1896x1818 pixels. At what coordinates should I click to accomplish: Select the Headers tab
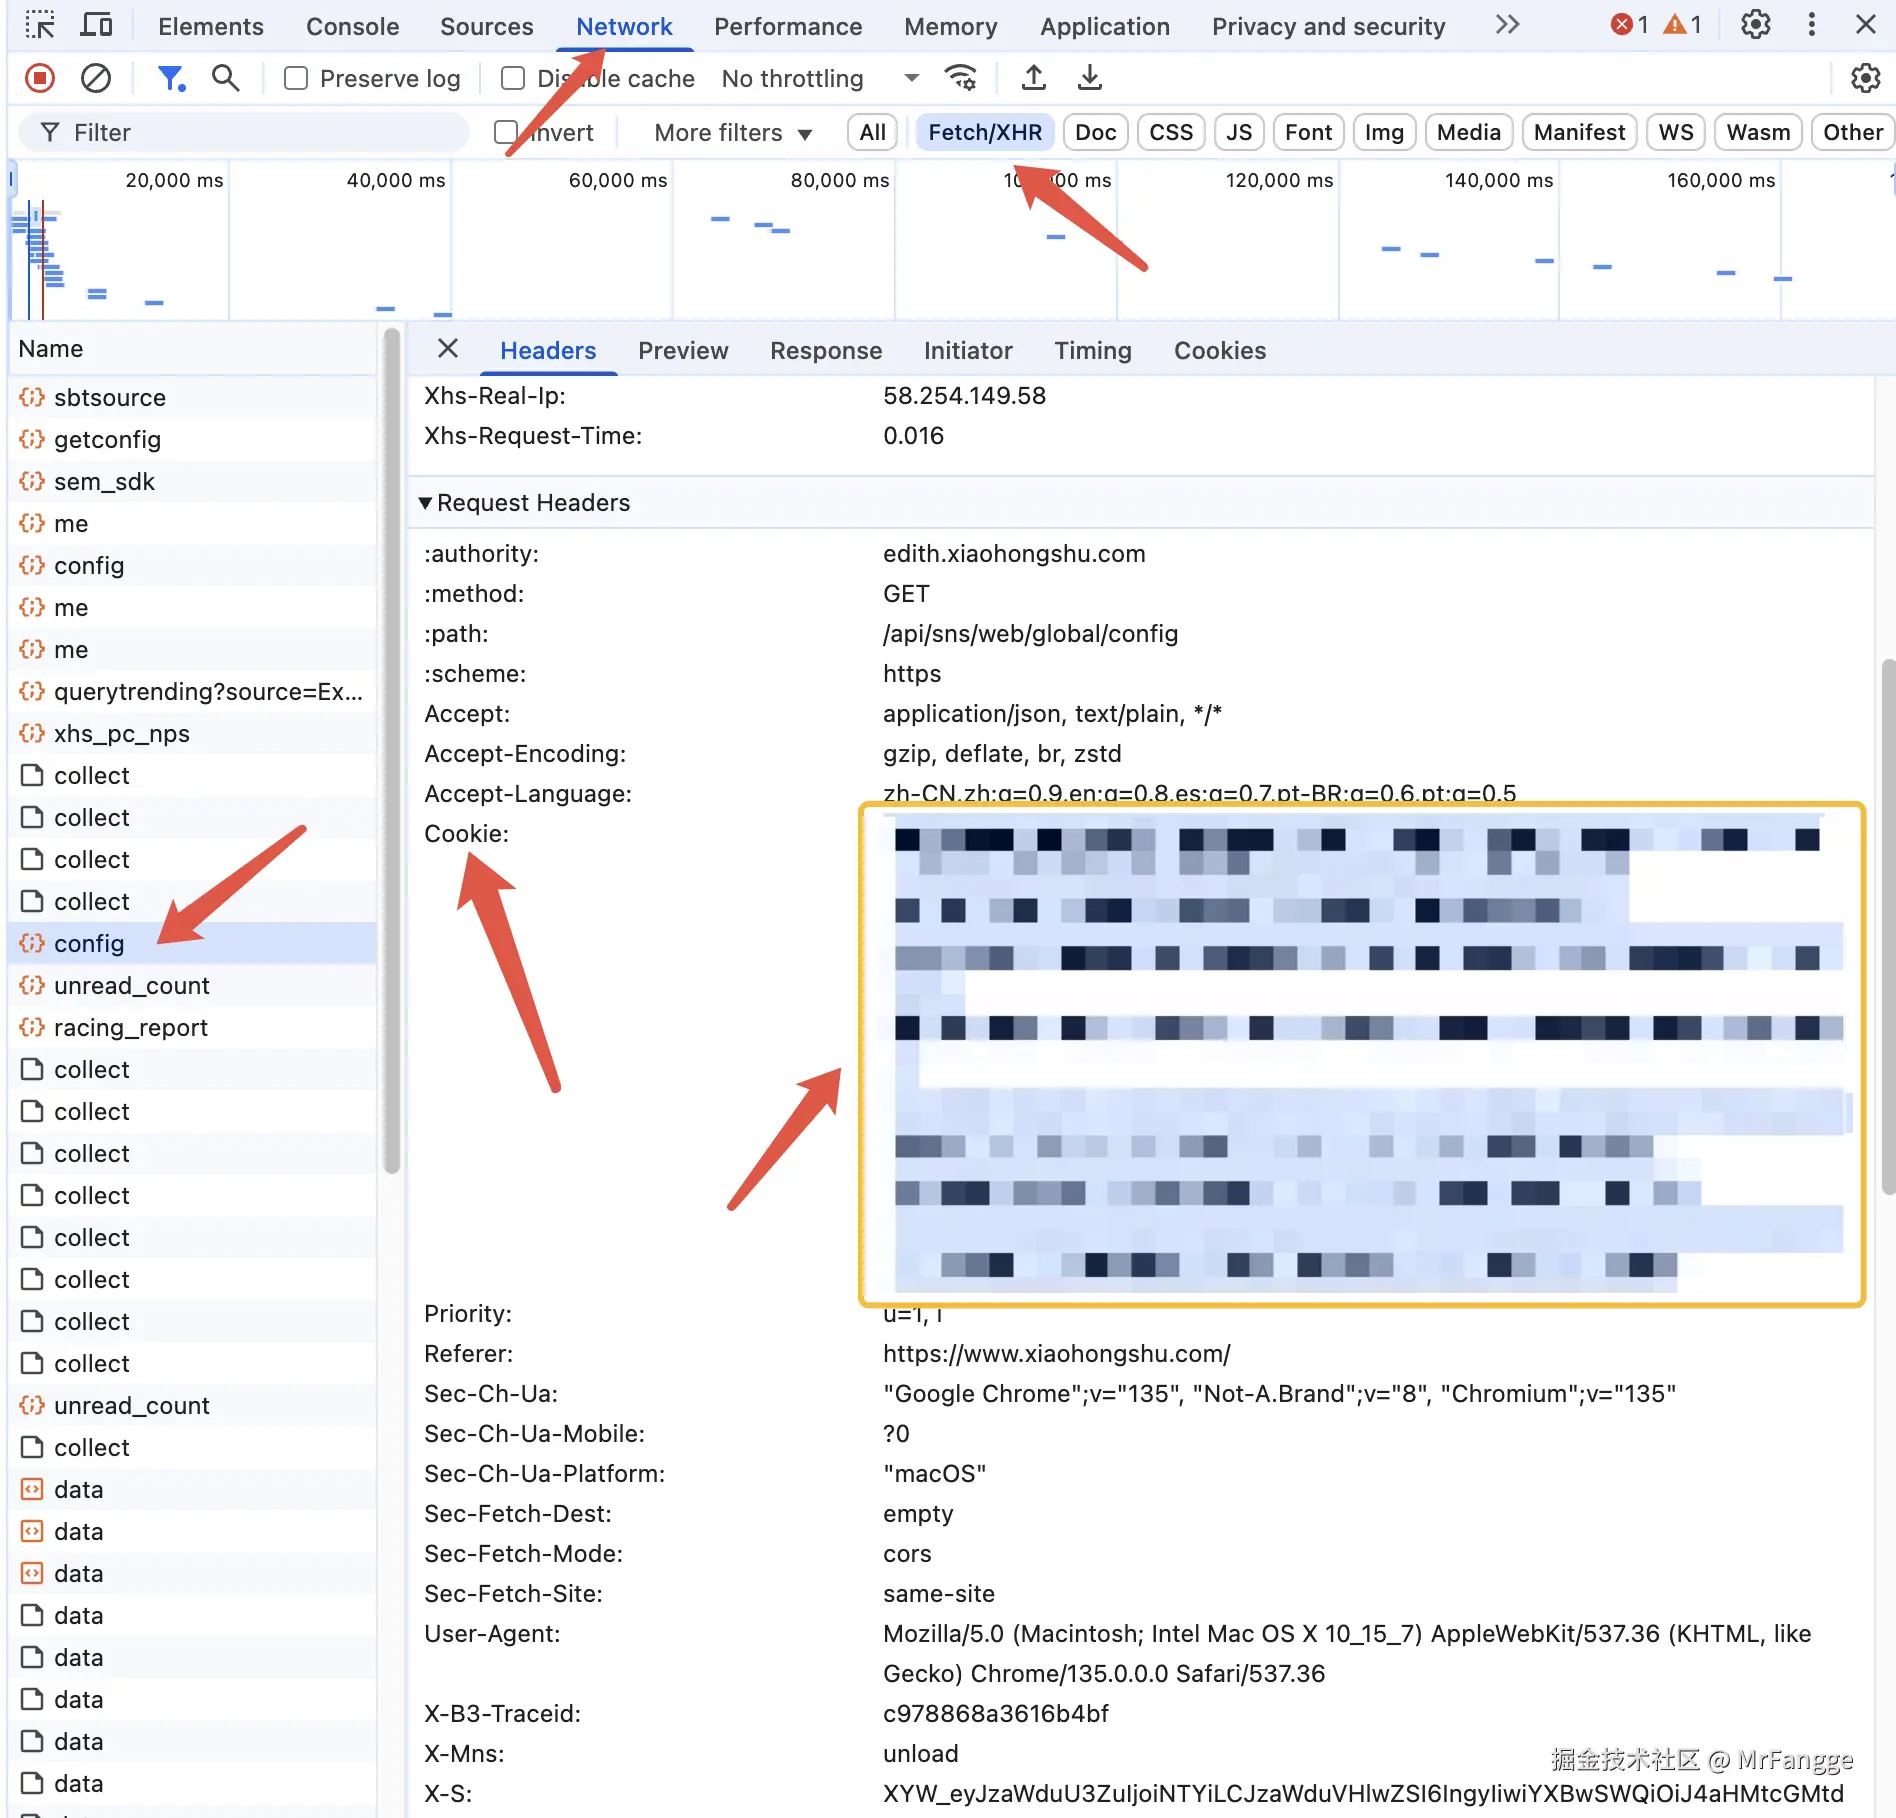(548, 350)
